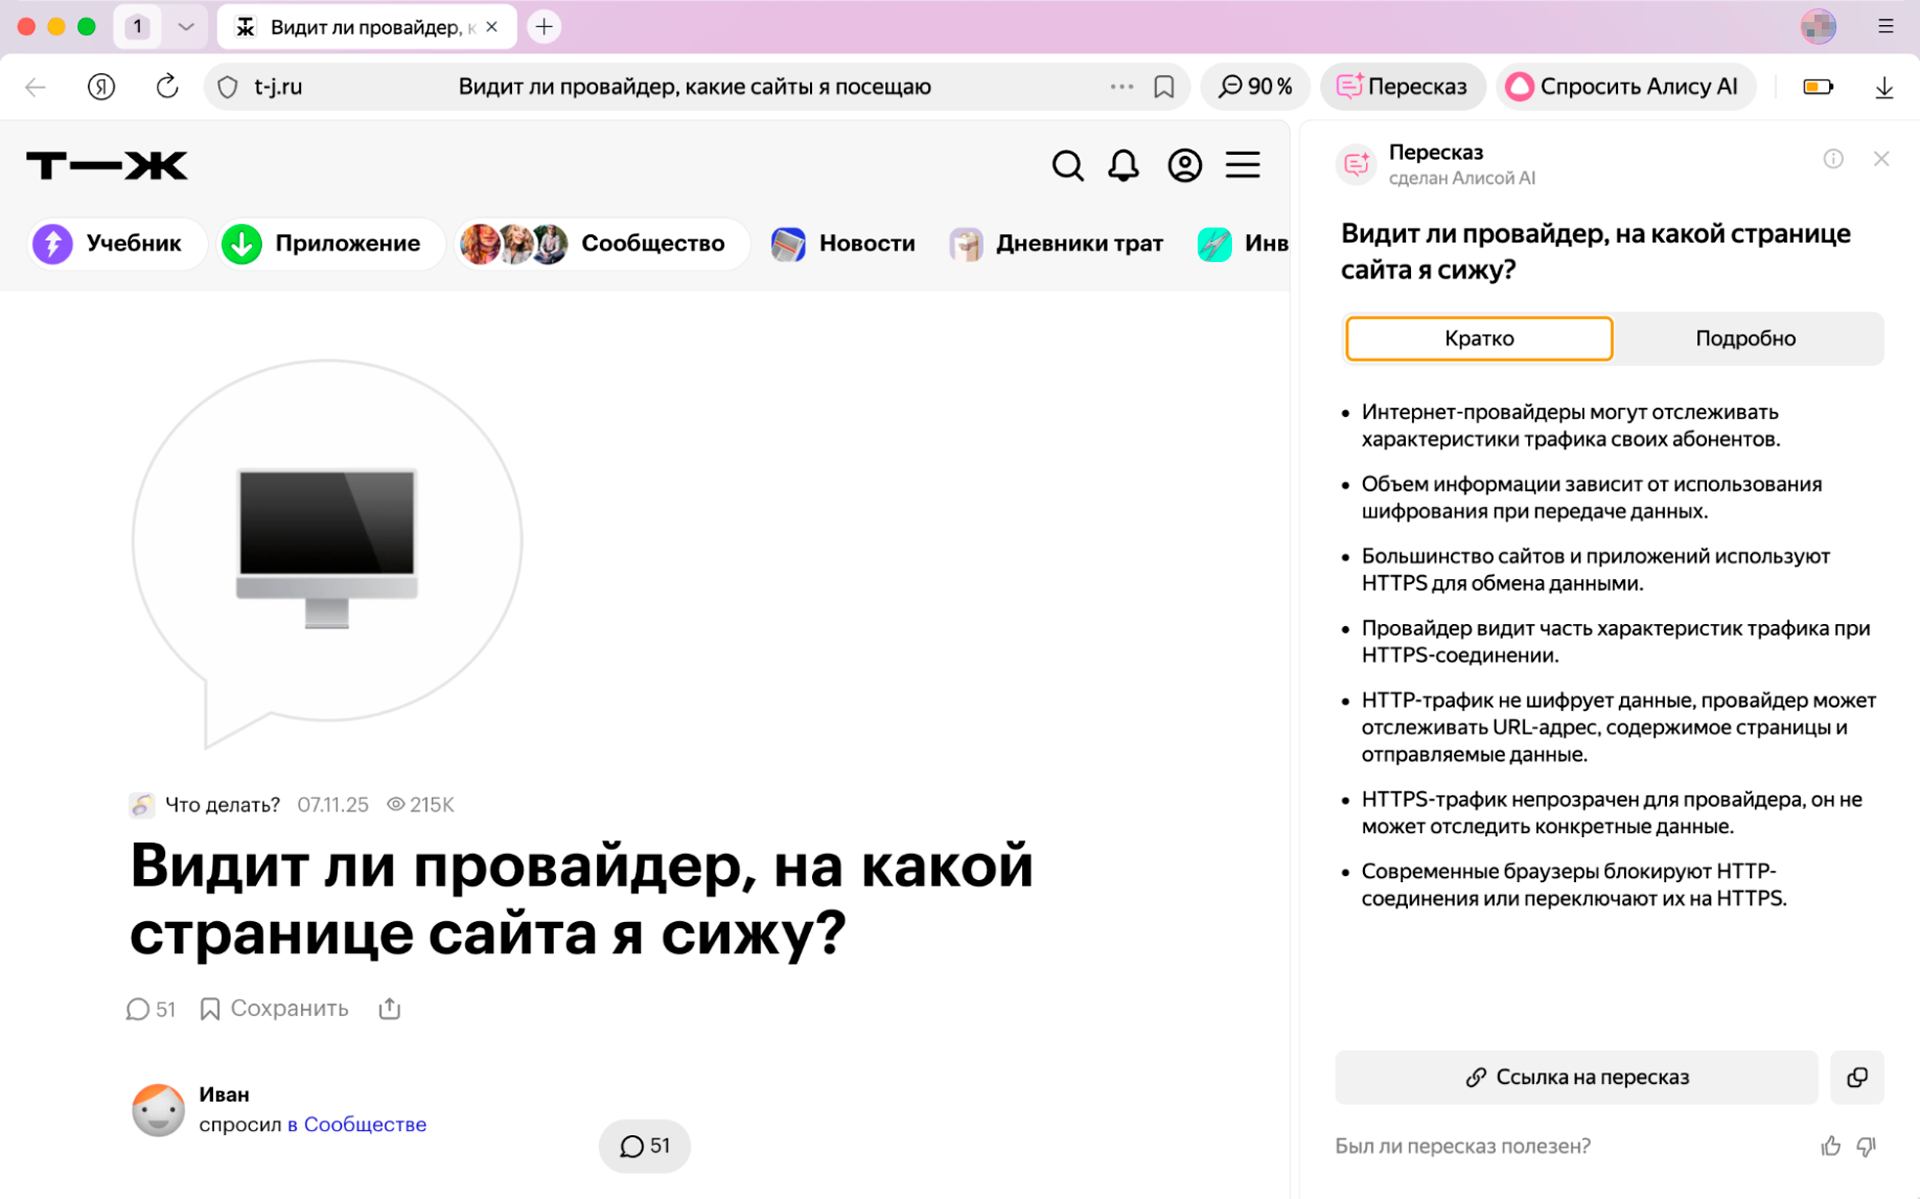The image size is (1920, 1199).
Task: Open the three-dot menu in address bar
Action: point(1121,87)
